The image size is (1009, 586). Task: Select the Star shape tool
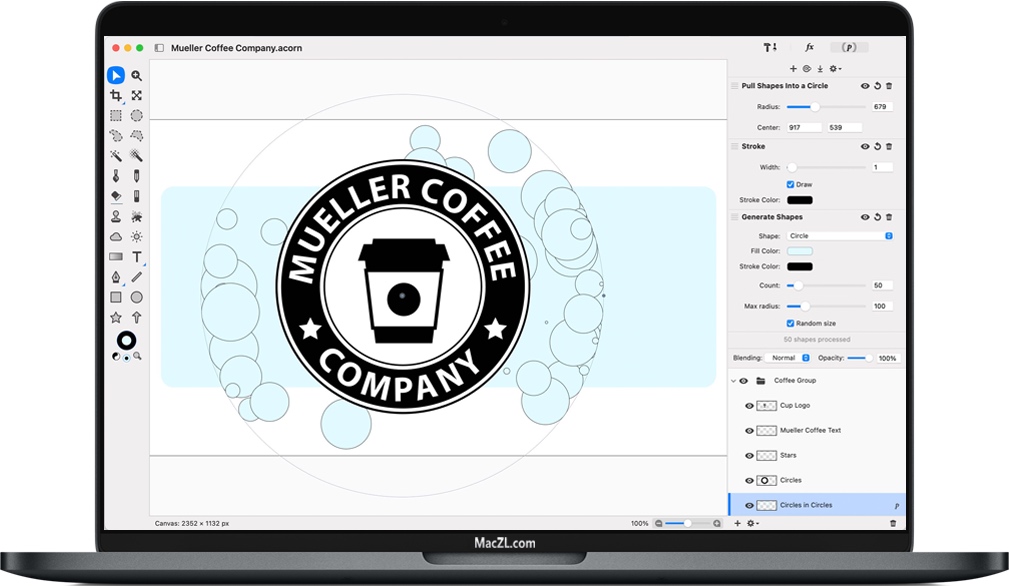pyautogui.click(x=116, y=317)
